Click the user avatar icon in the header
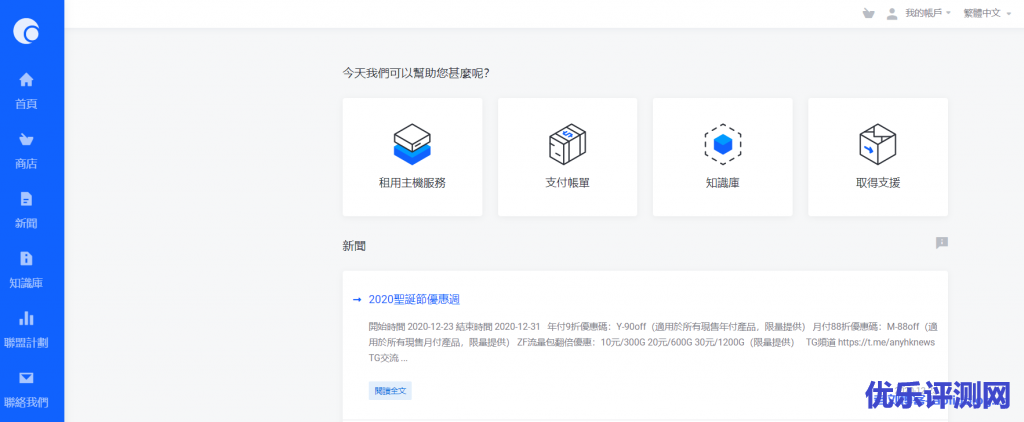1024x422 pixels. pyautogui.click(x=891, y=14)
